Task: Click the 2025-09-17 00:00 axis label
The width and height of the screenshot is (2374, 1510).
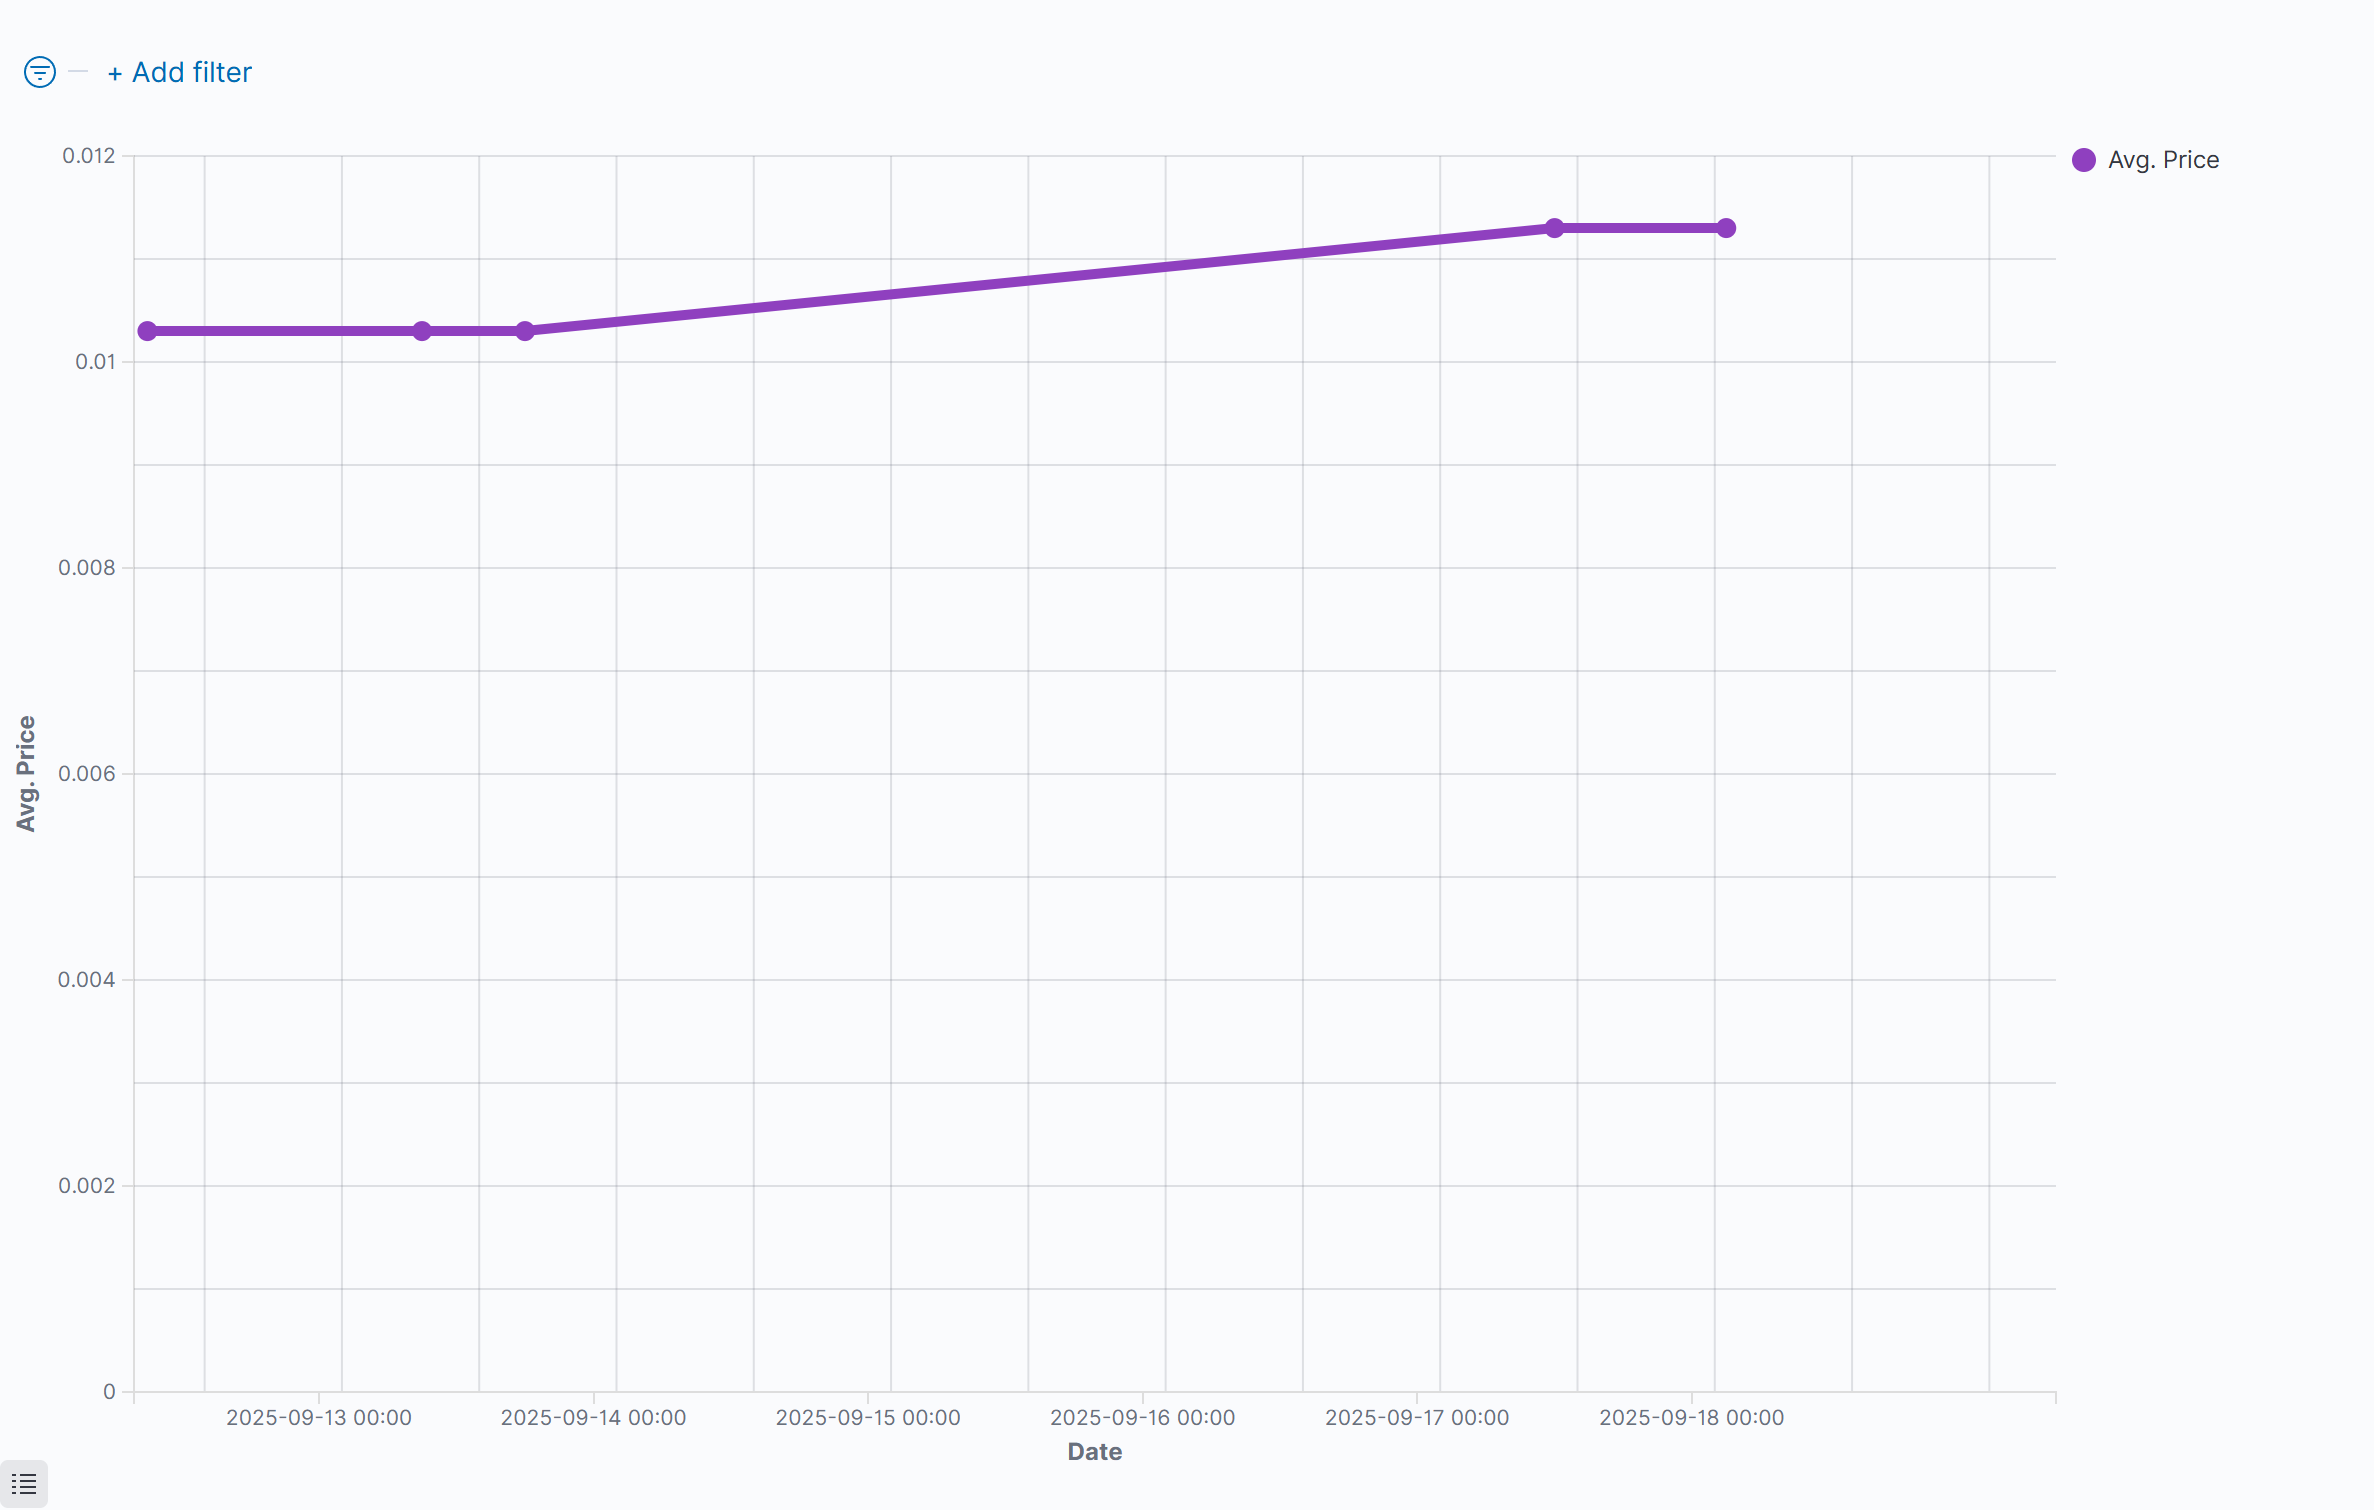Action: (1417, 1417)
